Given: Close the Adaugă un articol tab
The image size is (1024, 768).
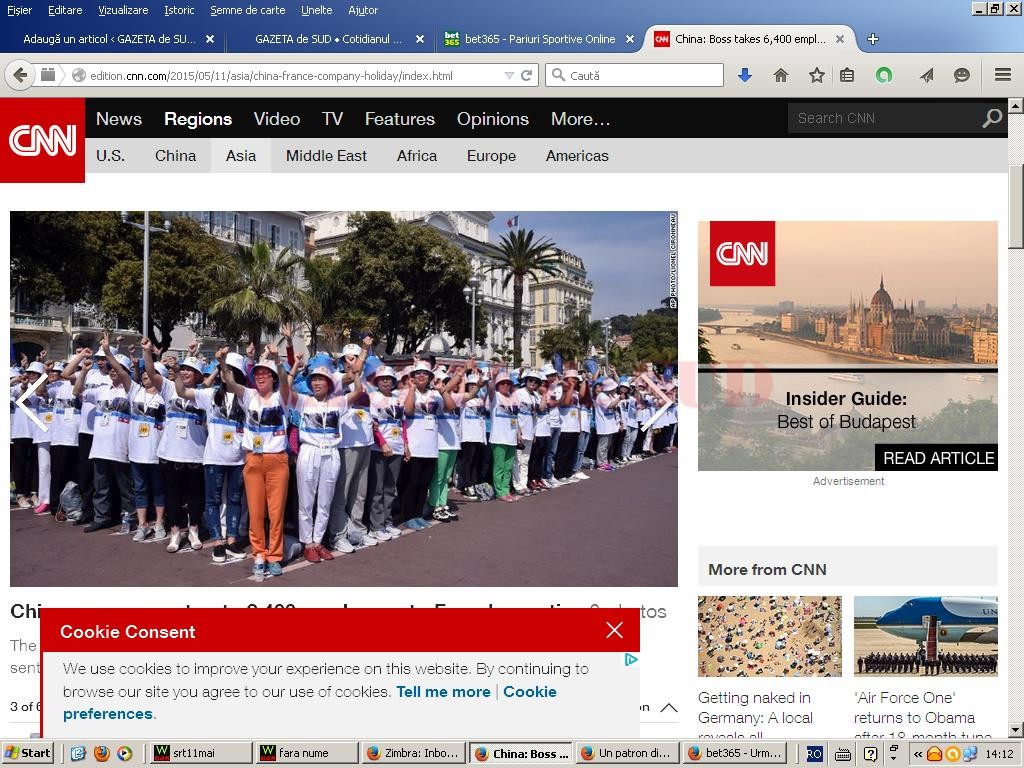Looking at the screenshot, I should (210, 39).
